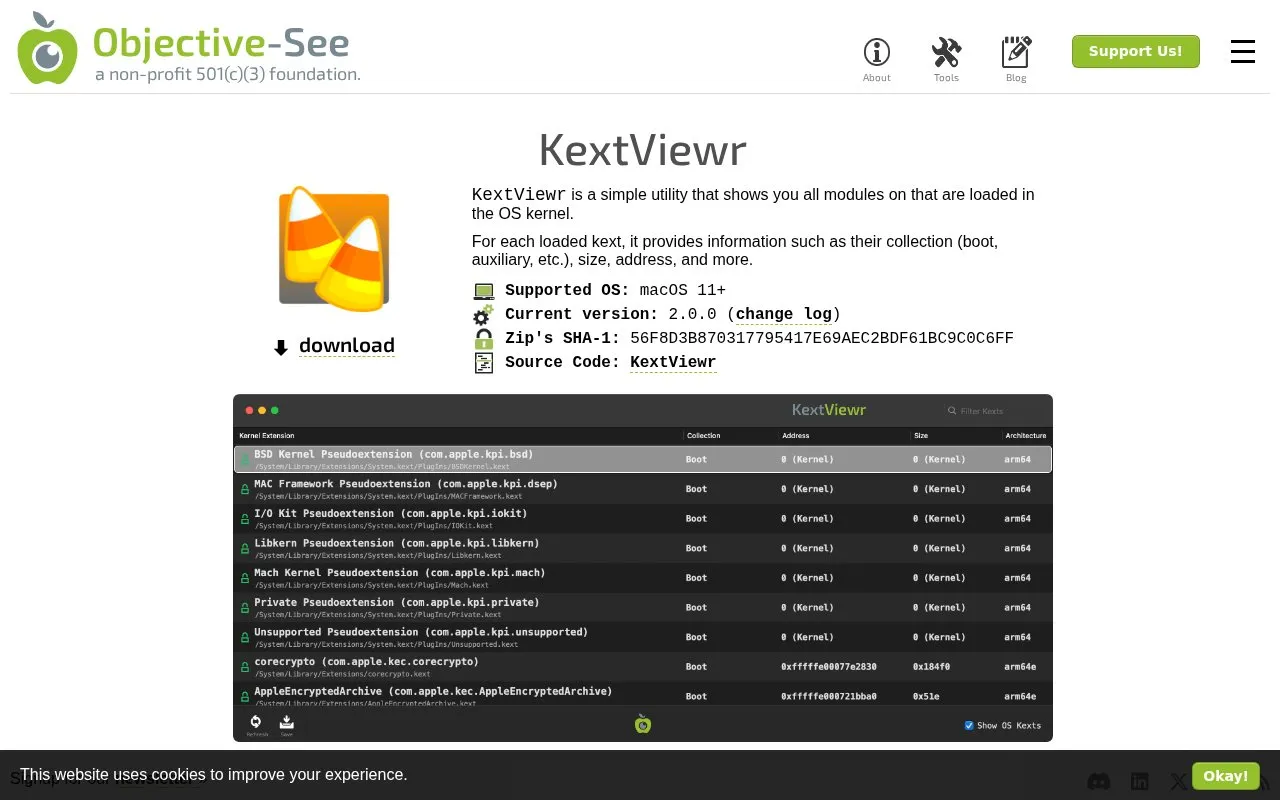Click the "This website uses cookies" message
This screenshot has height=800, width=1280.
214,775
